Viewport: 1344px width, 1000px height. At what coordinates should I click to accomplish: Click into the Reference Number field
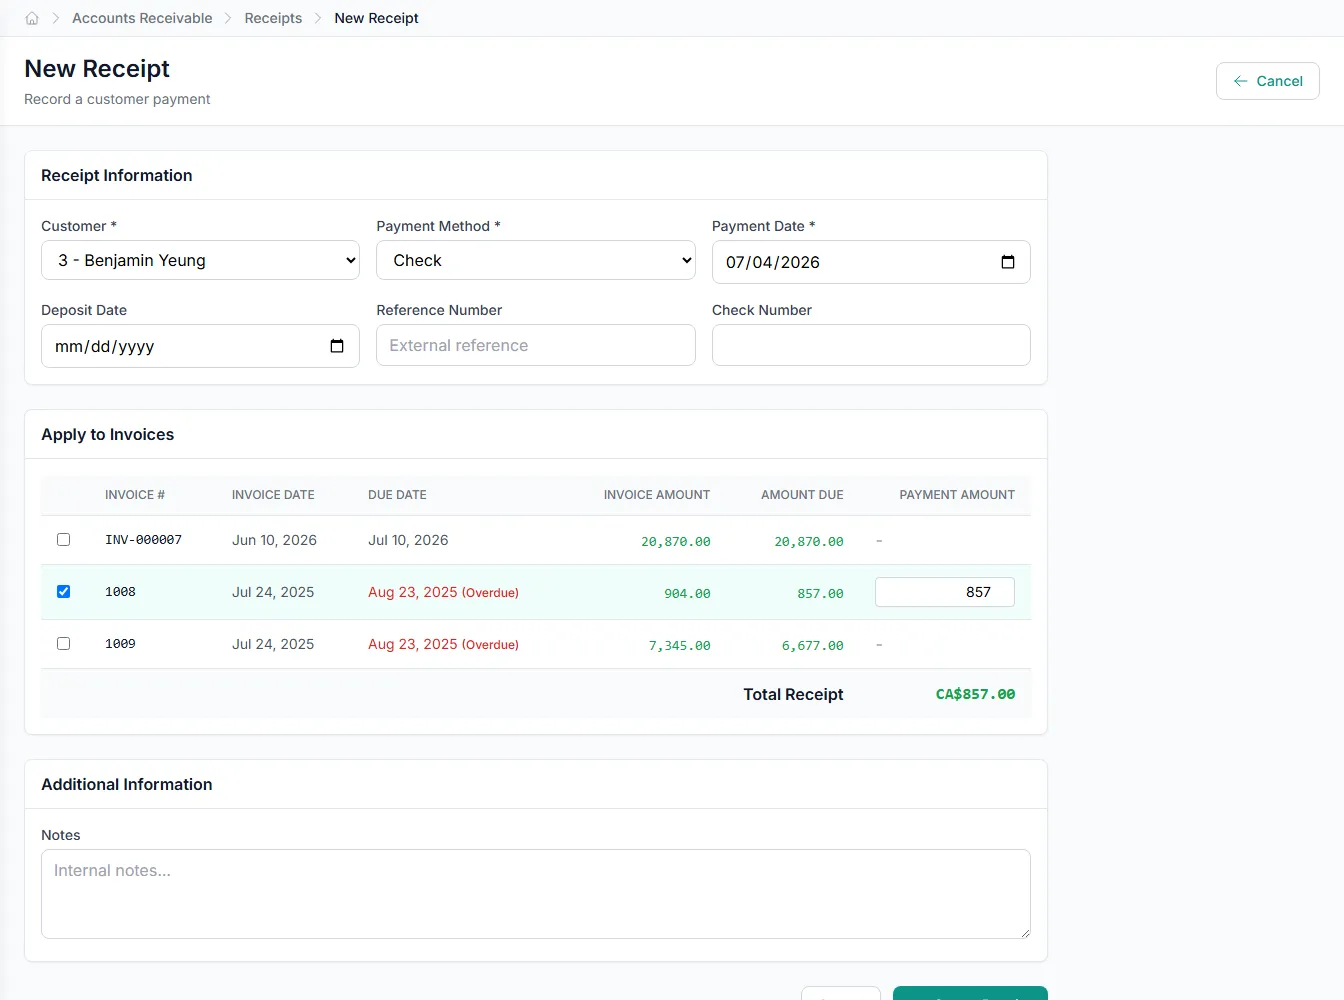click(x=536, y=345)
